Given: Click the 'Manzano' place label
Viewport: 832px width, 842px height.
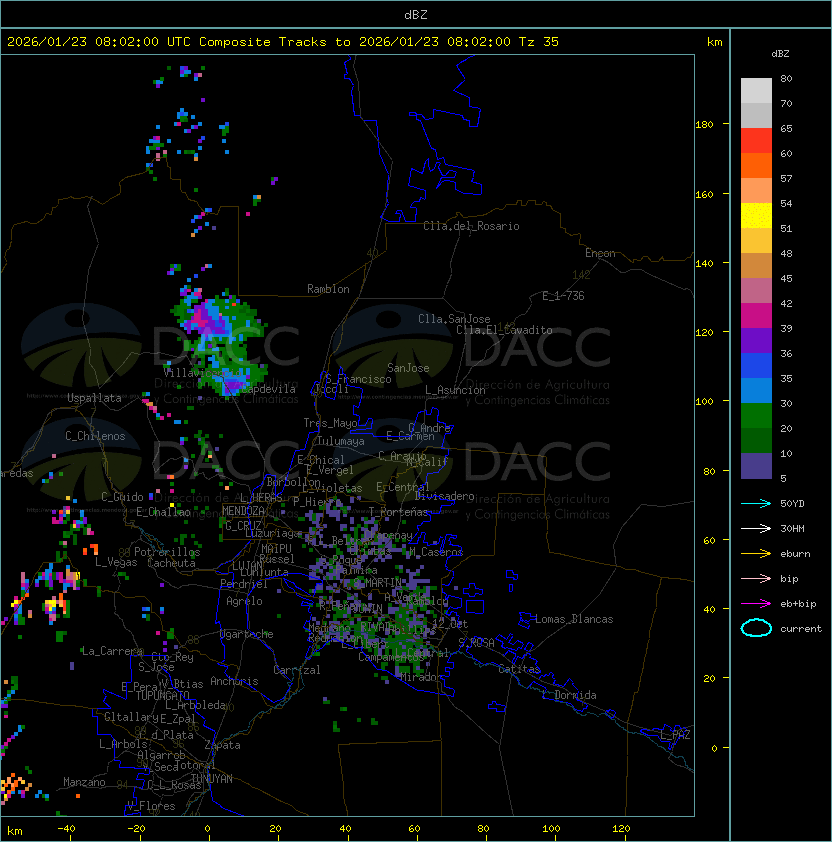Looking at the screenshot, I should (84, 782).
